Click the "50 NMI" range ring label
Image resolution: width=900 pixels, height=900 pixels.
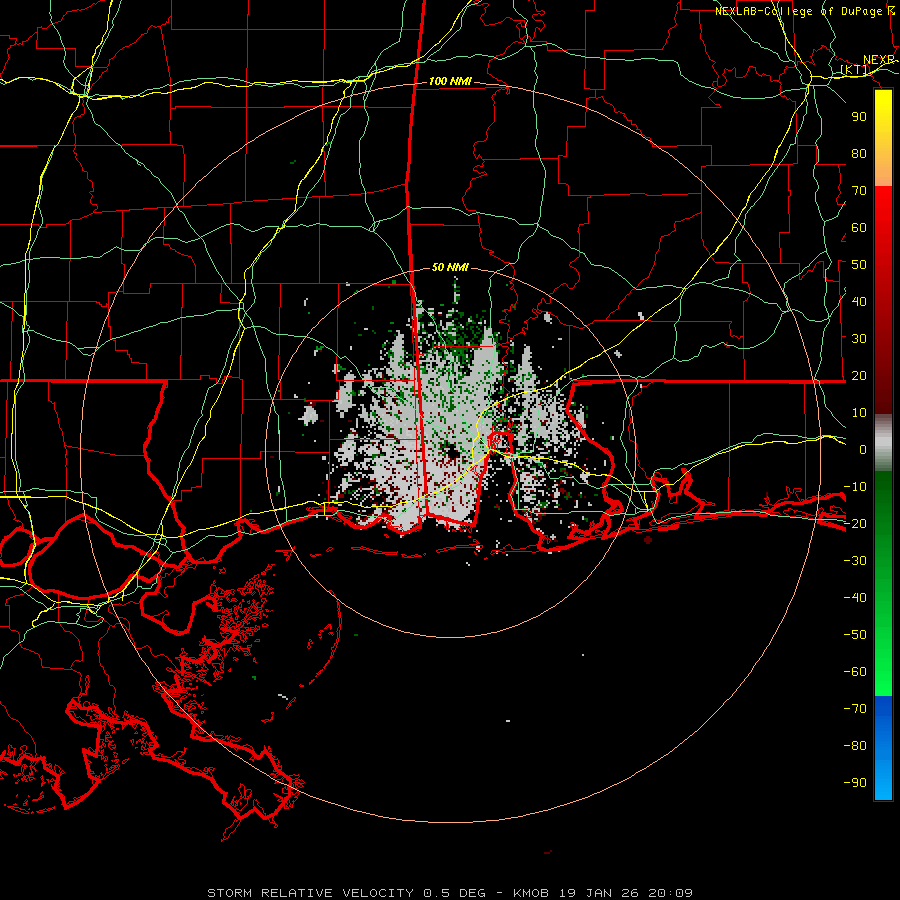click(x=450, y=267)
